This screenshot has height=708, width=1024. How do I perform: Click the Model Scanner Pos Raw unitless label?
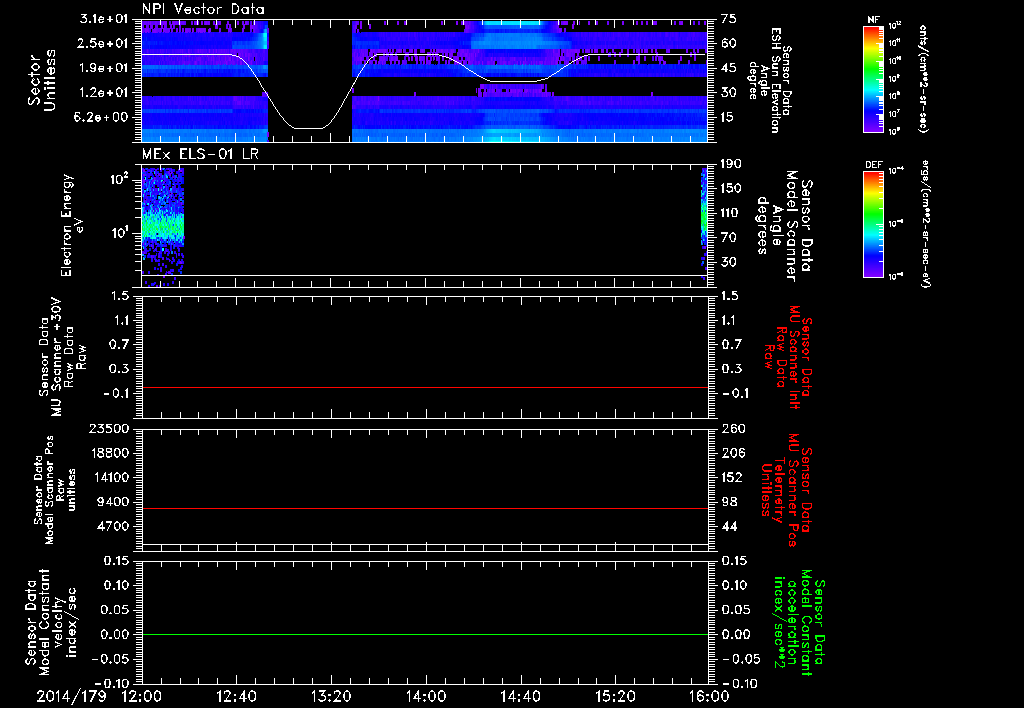55,490
